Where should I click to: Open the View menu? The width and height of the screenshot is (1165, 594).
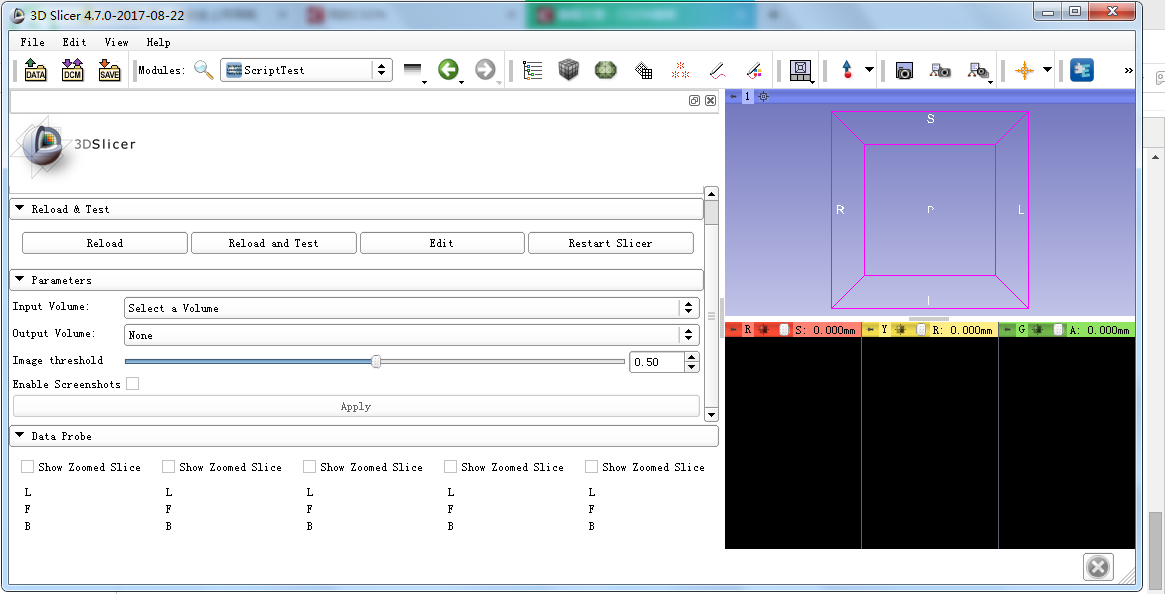pos(117,42)
